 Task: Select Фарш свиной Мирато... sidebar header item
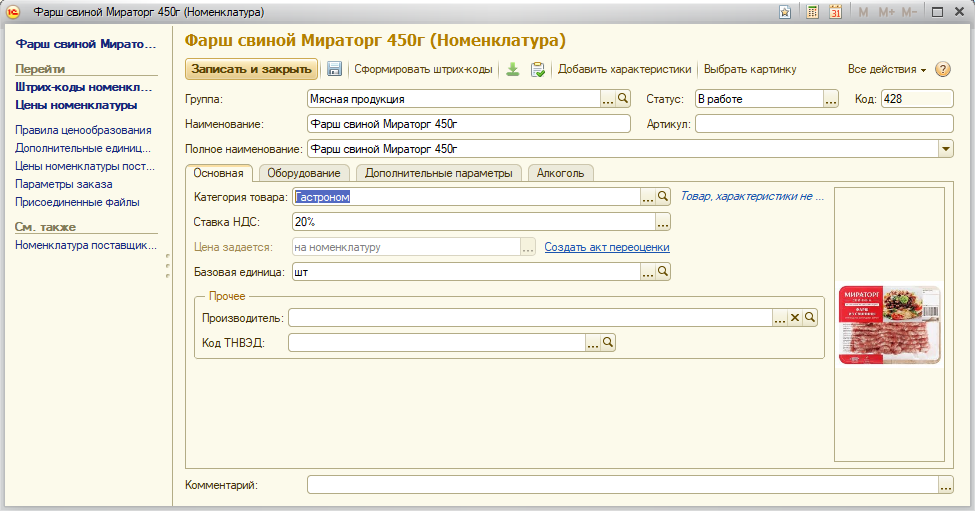(86, 44)
